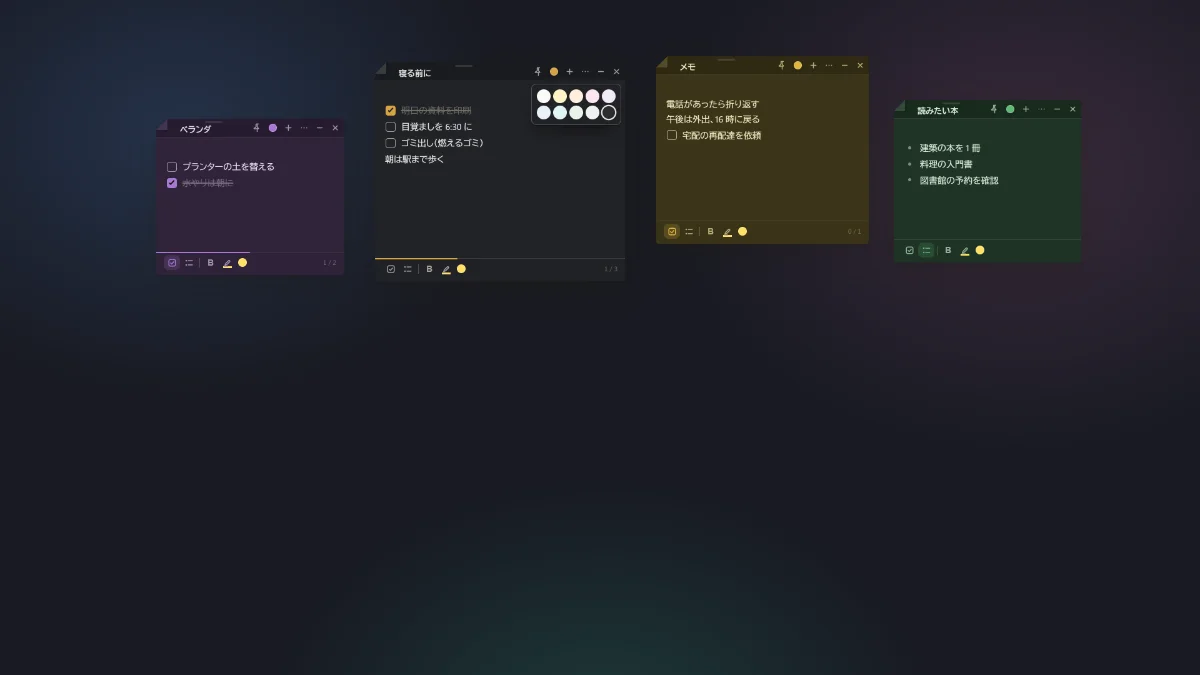Pin the 読みたい本 note
The image size is (1200, 675).
point(994,109)
